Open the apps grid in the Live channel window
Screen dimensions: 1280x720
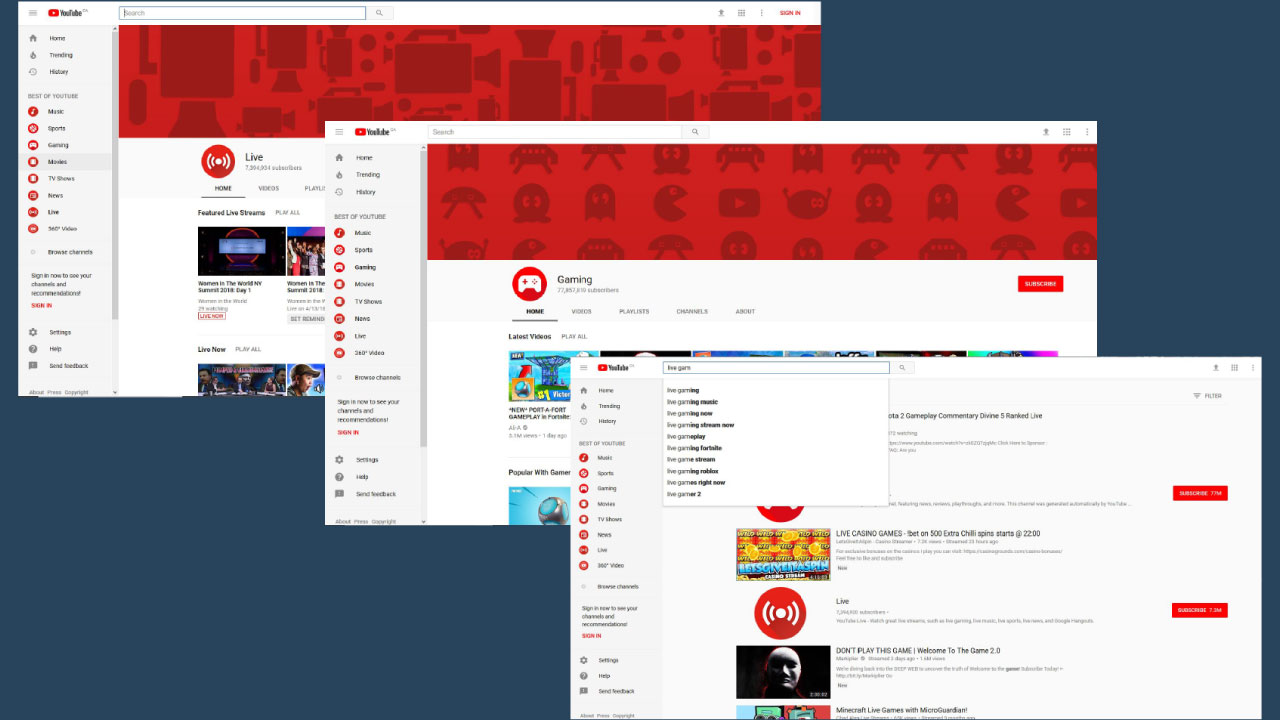point(741,13)
